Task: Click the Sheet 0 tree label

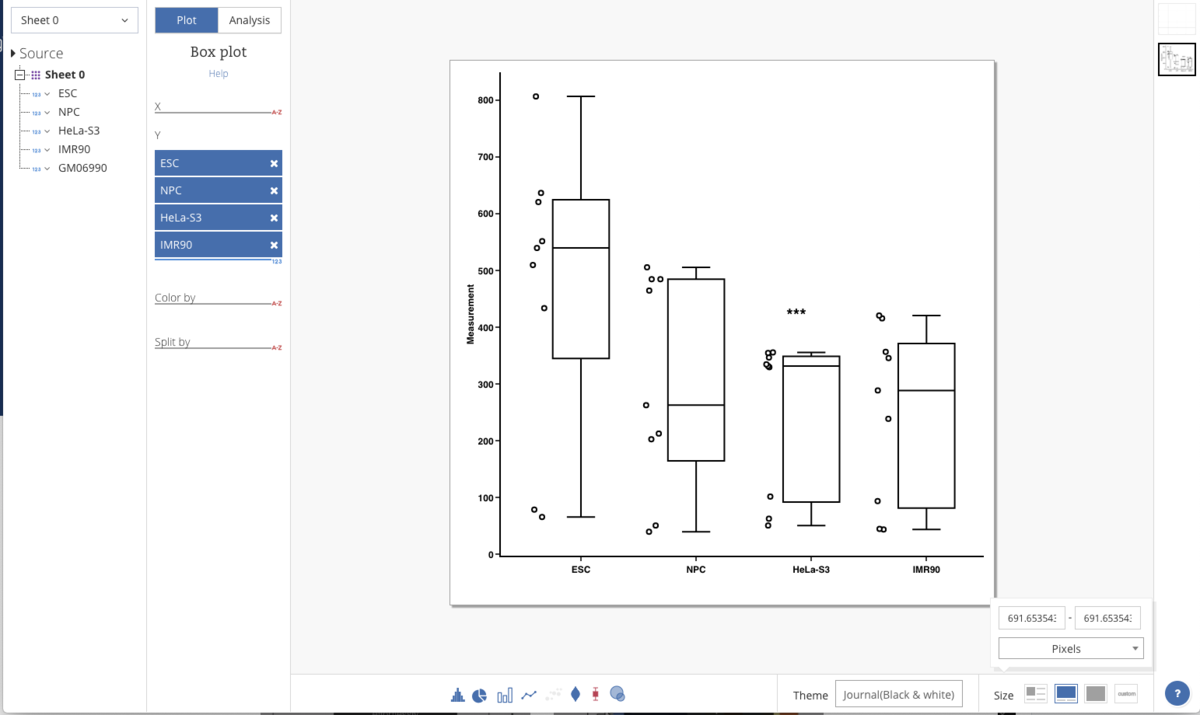Action: 65,75
